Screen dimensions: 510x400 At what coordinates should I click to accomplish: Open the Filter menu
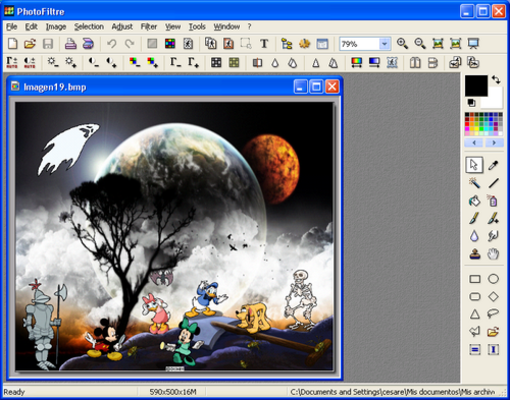point(149,27)
